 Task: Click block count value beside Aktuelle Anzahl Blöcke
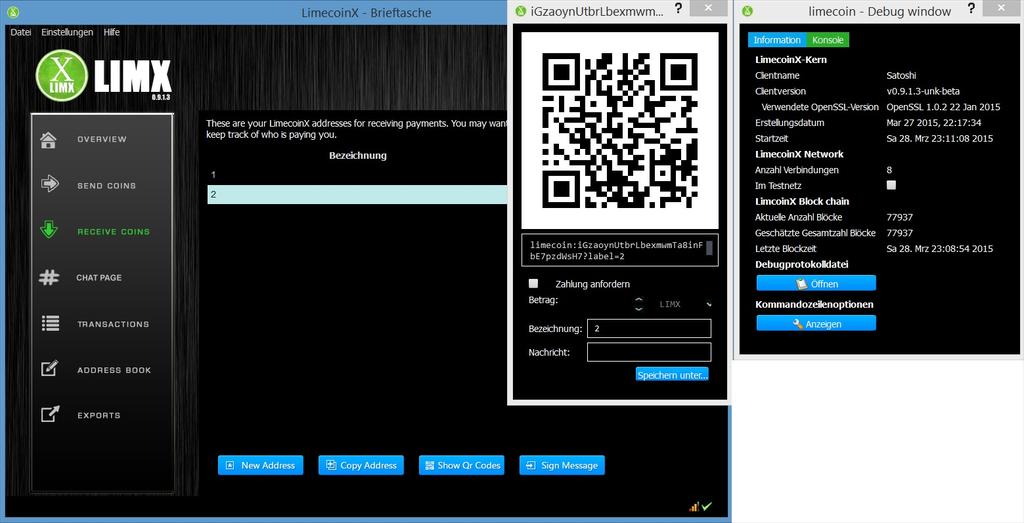point(899,217)
